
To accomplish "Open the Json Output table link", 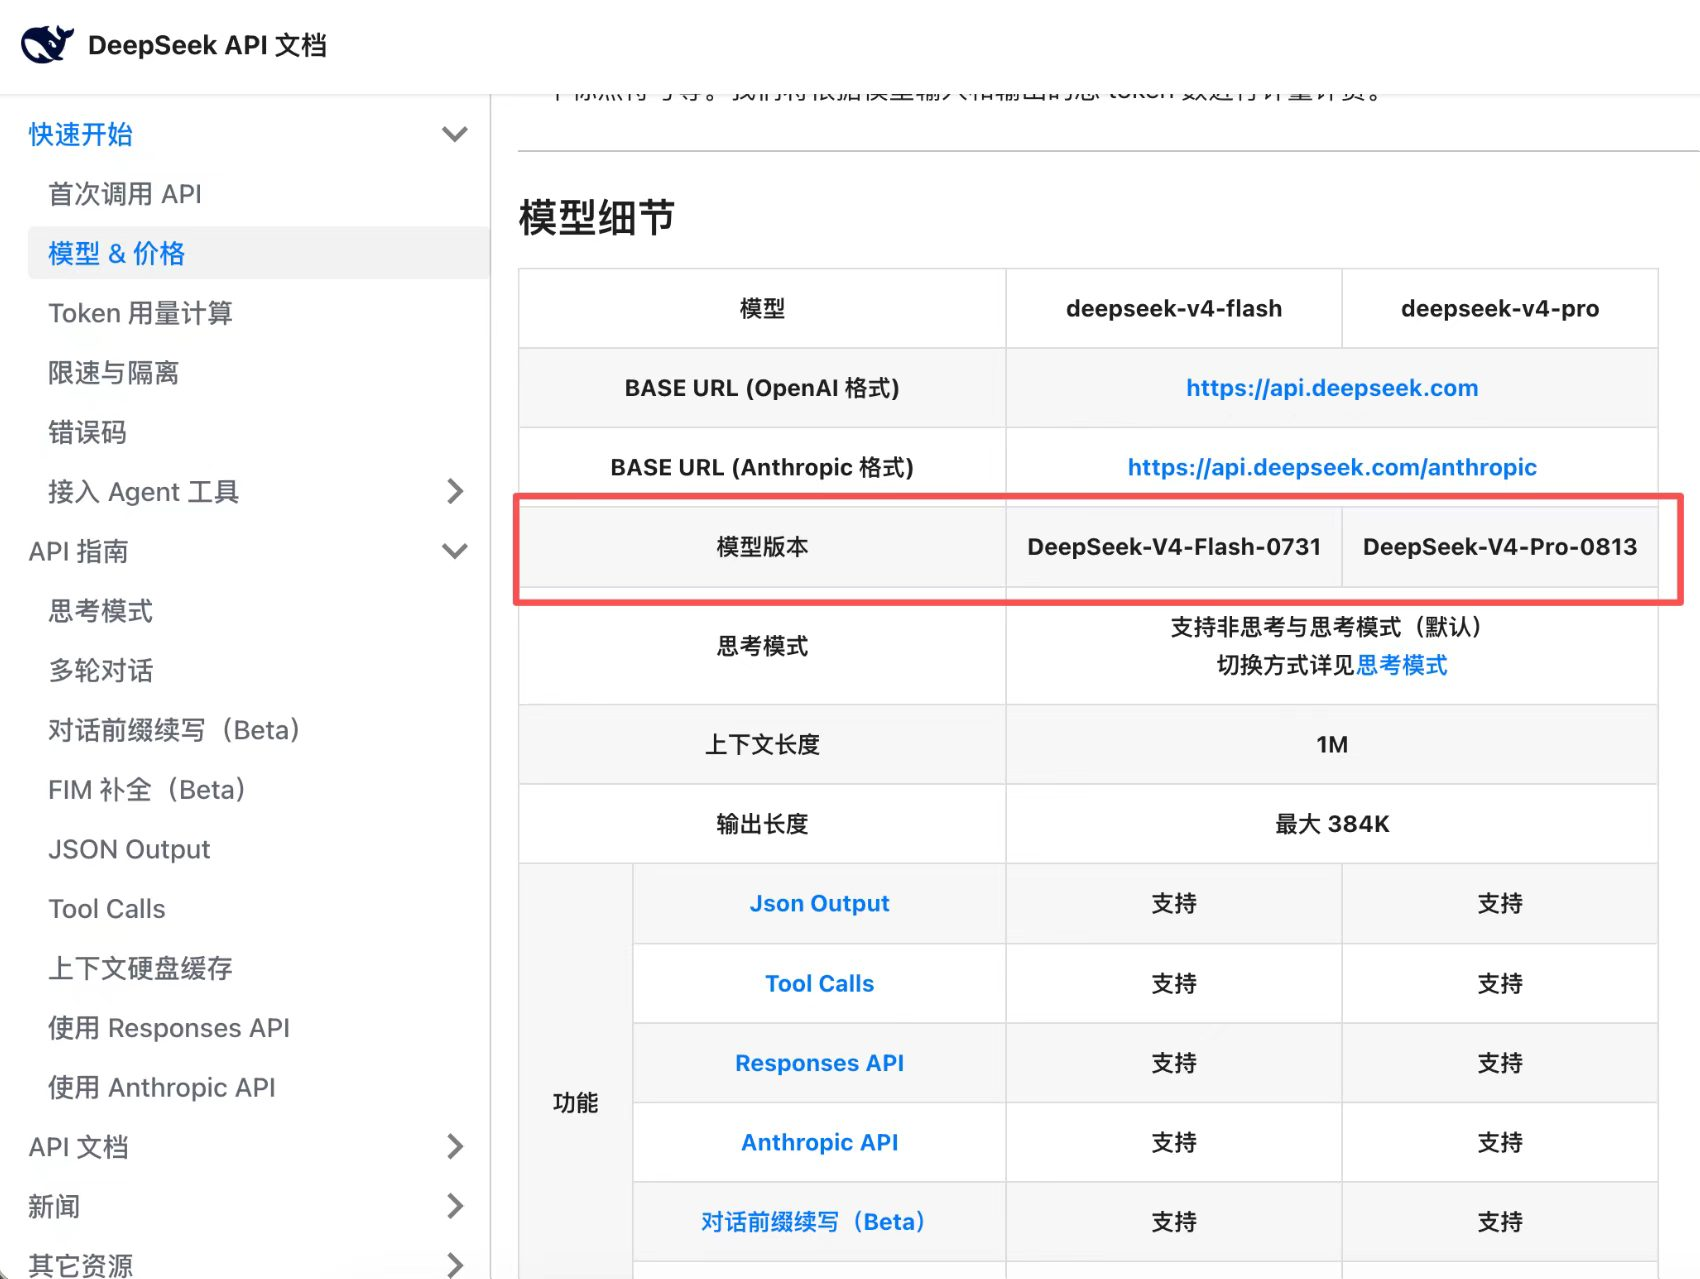I will pyautogui.click(x=819, y=903).
